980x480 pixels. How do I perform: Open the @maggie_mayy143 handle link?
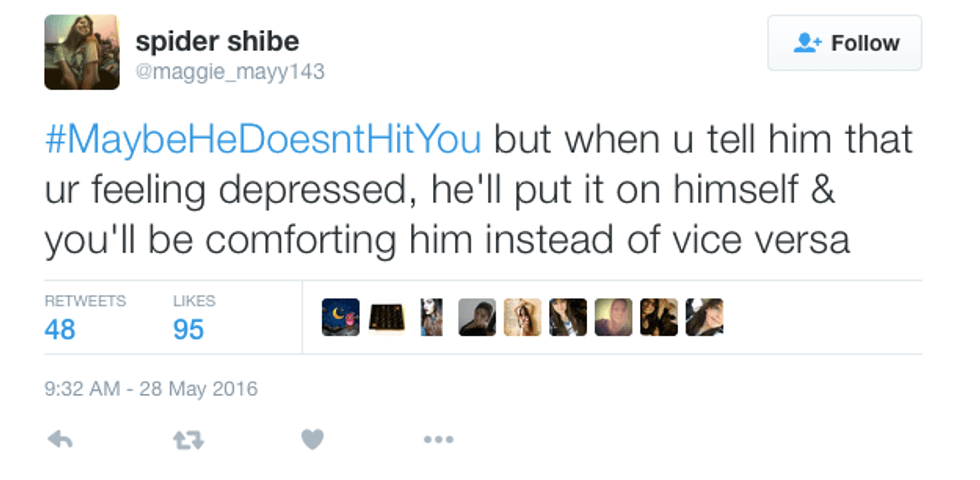tap(230, 72)
